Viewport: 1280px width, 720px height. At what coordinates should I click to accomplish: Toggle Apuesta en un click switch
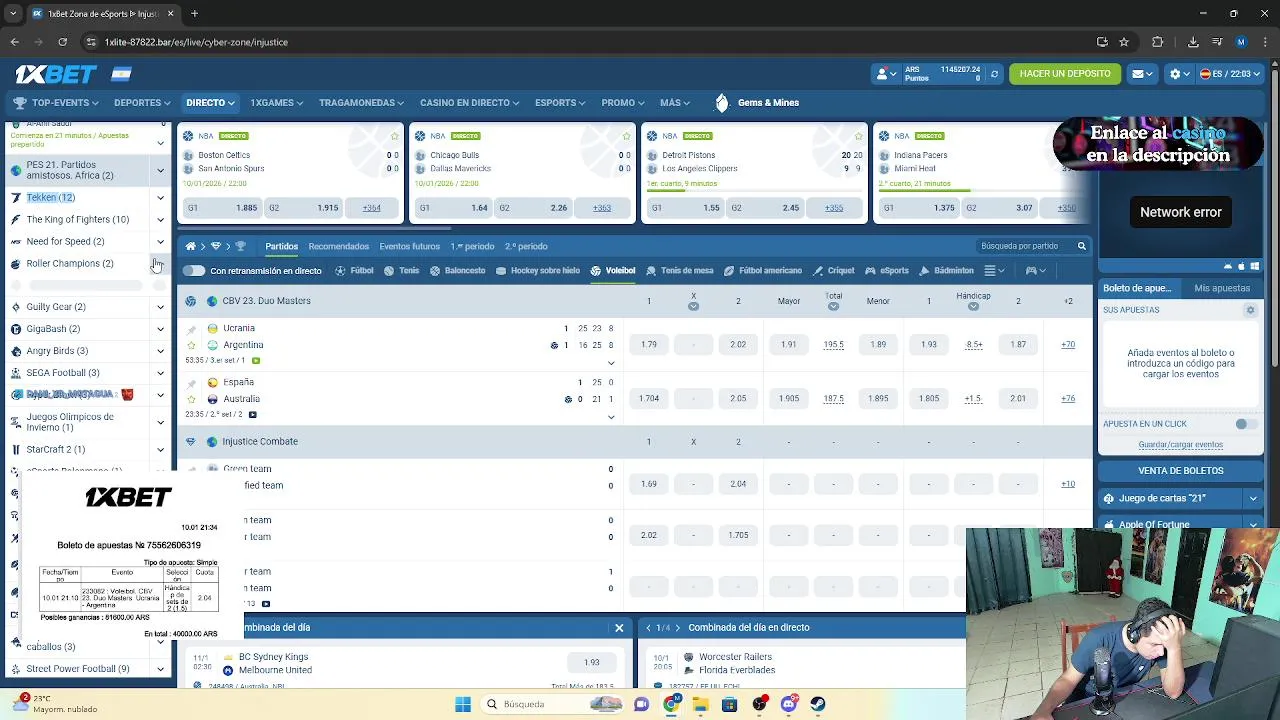(x=1245, y=424)
